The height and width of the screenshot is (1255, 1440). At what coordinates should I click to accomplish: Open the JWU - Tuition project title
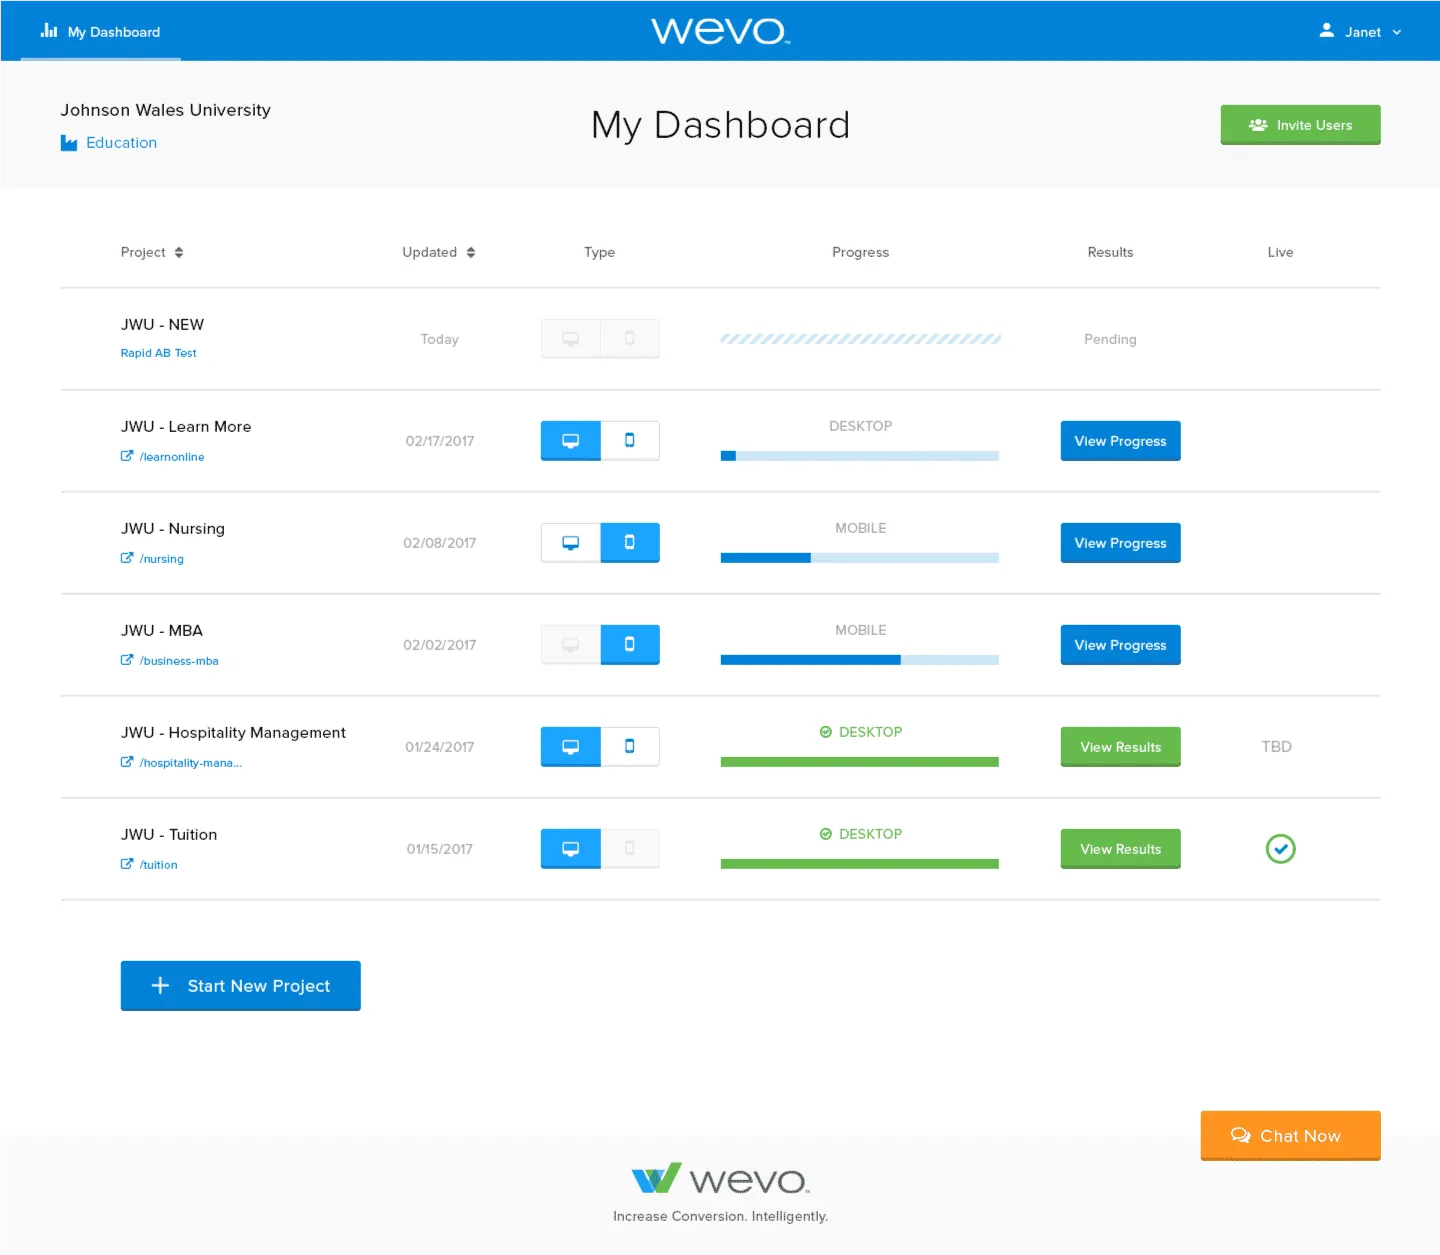(x=169, y=835)
